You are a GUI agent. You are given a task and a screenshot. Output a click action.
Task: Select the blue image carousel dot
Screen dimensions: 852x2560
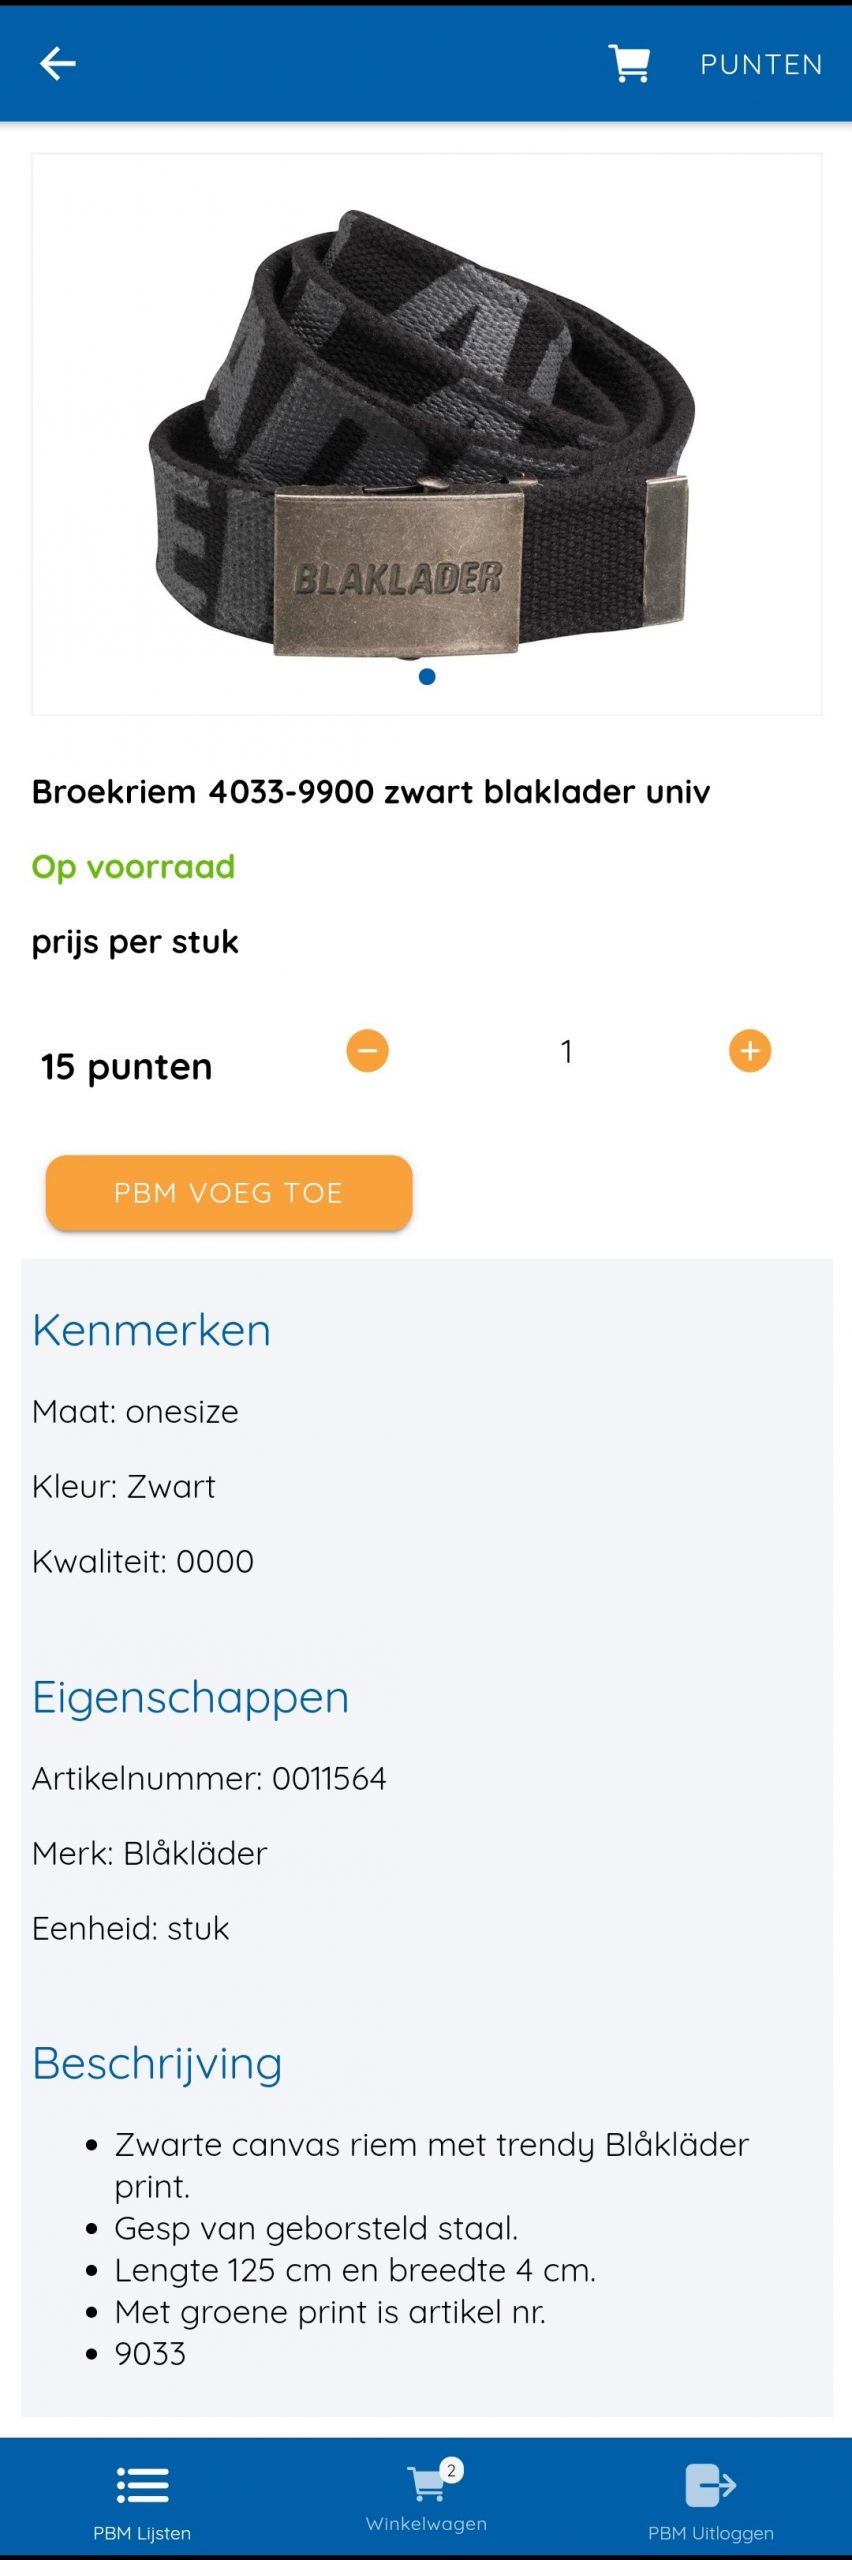point(427,677)
